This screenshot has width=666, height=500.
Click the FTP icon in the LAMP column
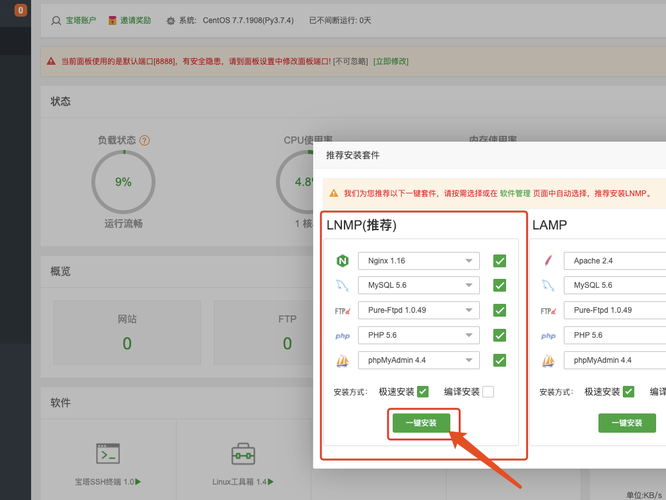[x=548, y=311]
